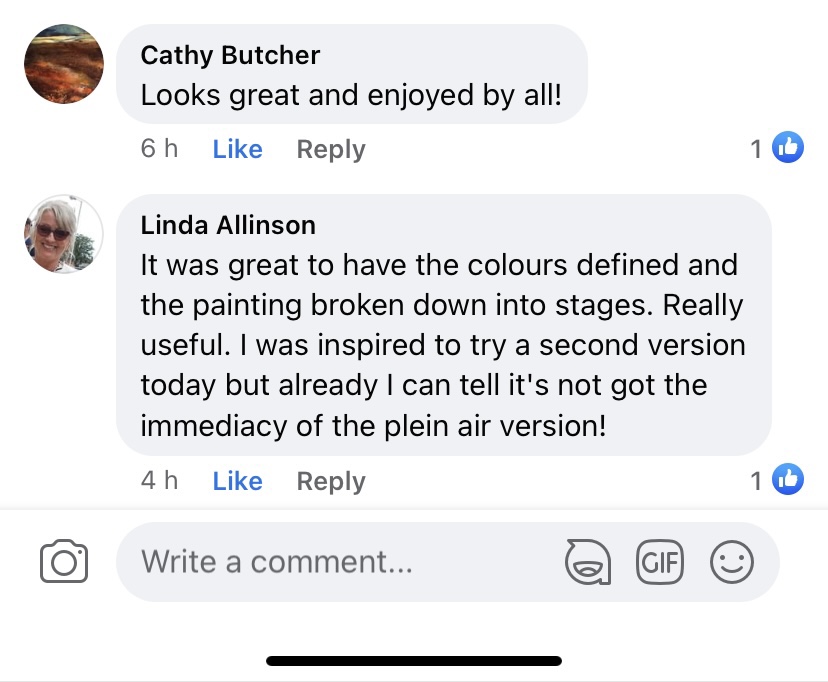The height and width of the screenshot is (682, 828).
Task: Tap the 4 h timestamp on Linda's comment
Action: (x=159, y=481)
